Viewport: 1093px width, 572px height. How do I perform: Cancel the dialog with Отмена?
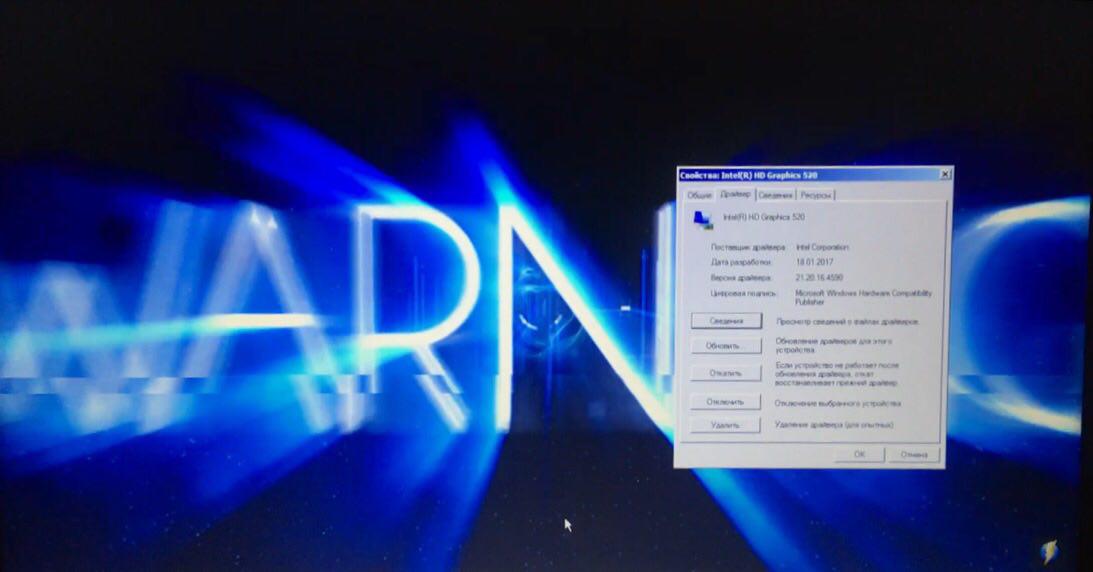(914, 454)
